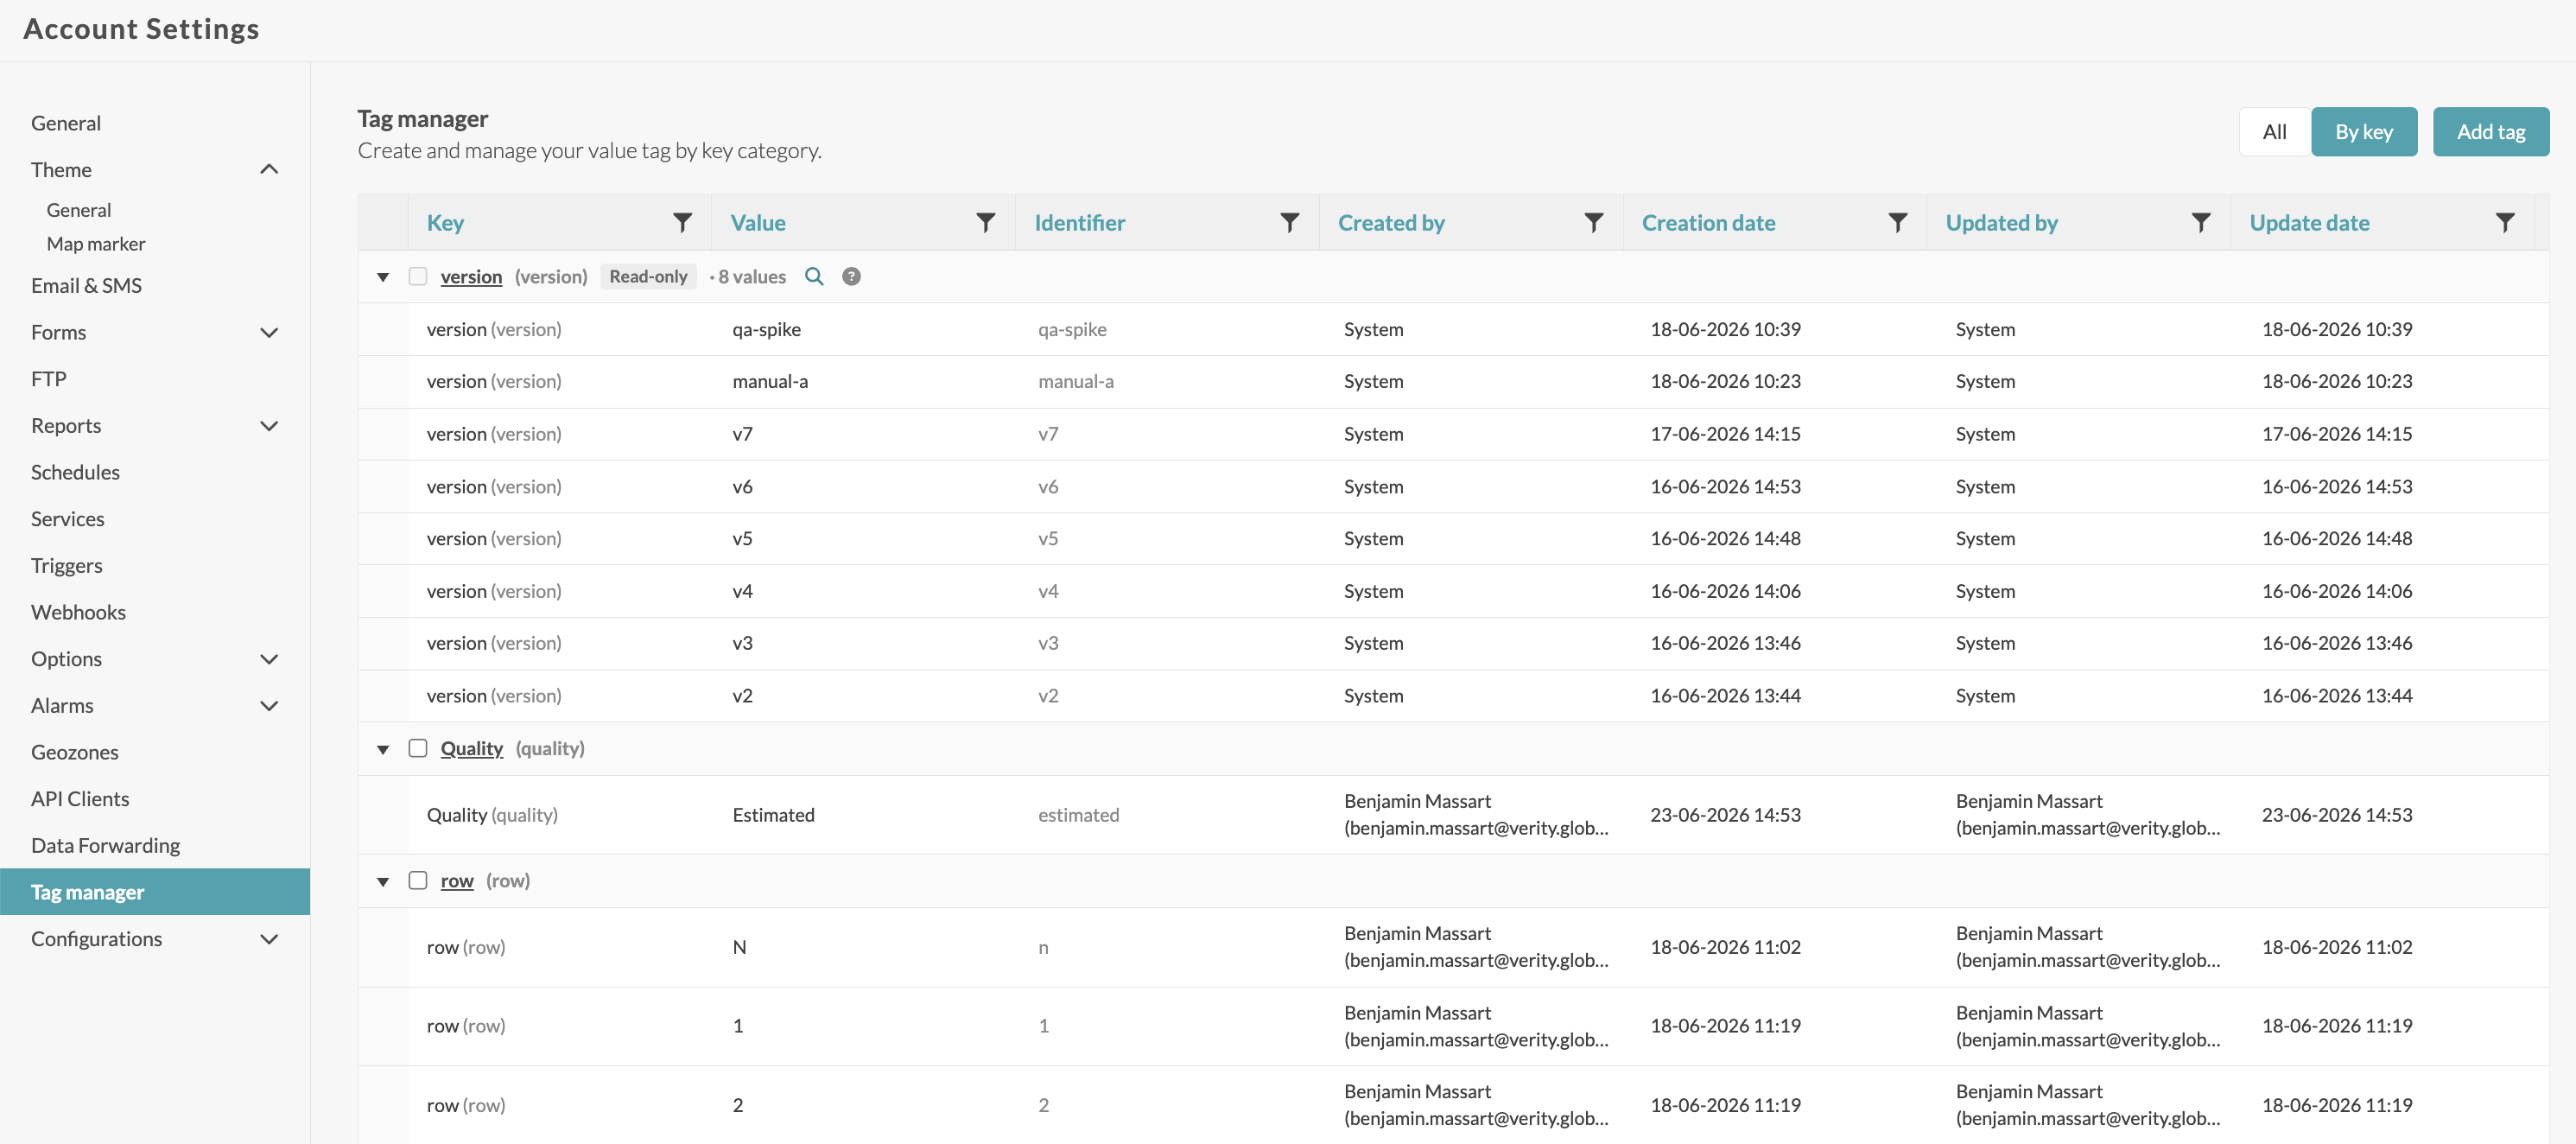Open Geozones settings
This screenshot has height=1144, width=2576.
click(x=74, y=752)
